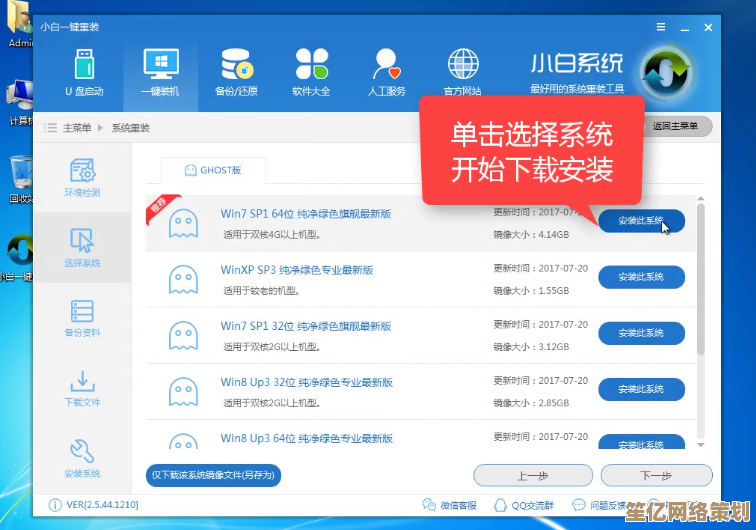
Task: Install WinXP SP3 system
Action: 641,277
